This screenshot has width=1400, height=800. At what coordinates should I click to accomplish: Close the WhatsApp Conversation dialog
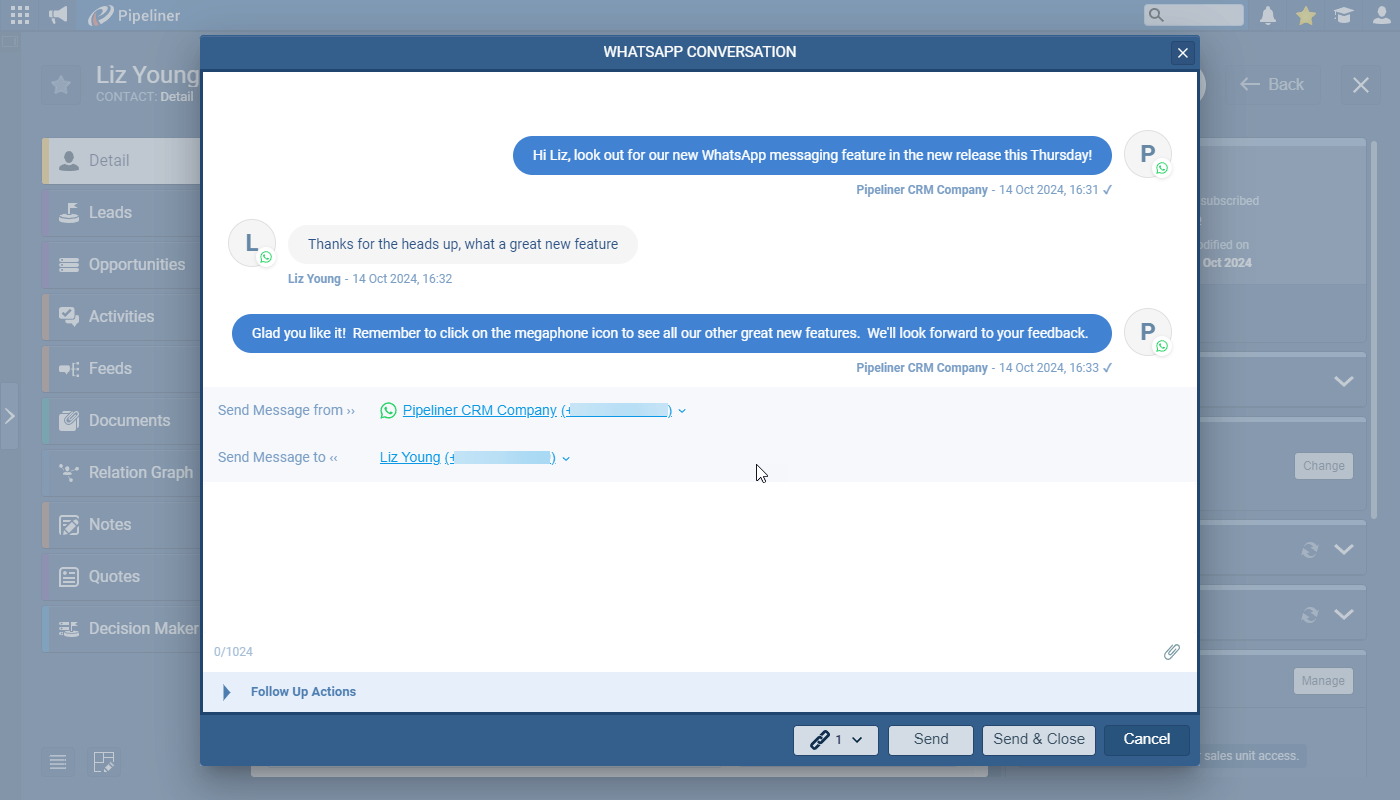coord(1182,54)
